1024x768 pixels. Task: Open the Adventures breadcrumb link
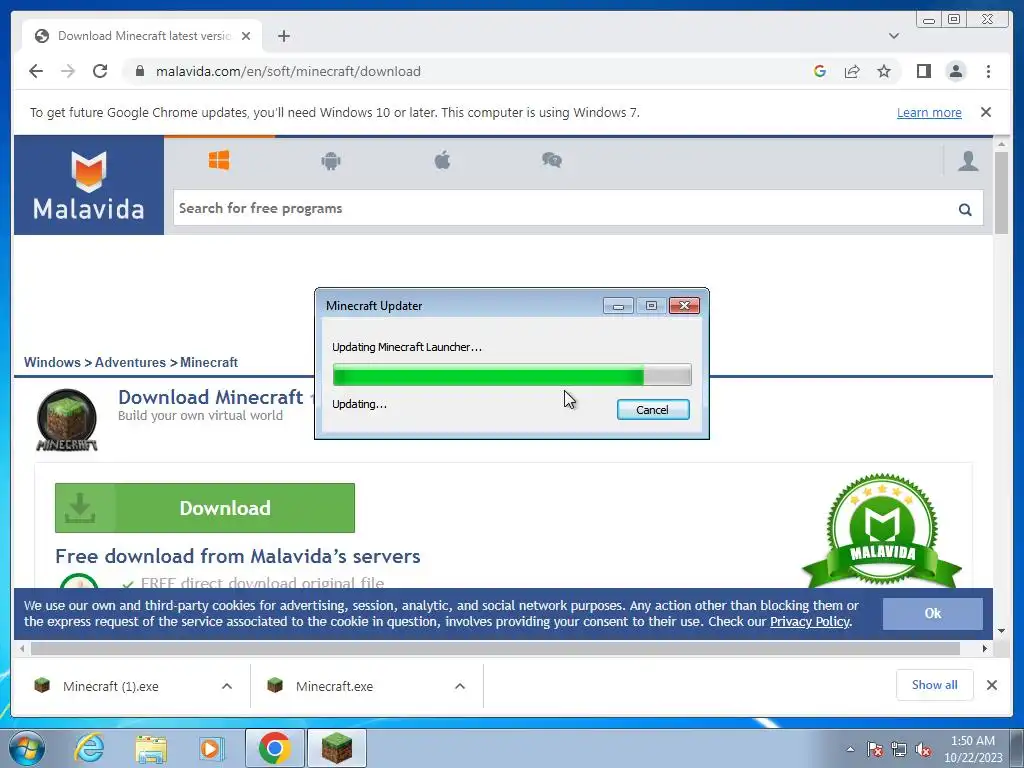(130, 362)
